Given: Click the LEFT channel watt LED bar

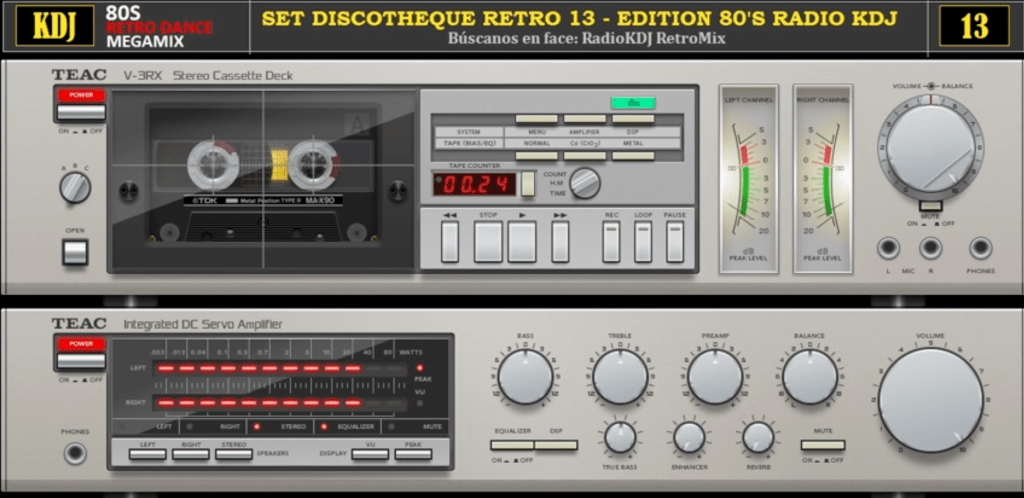Looking at the screenshot, I should pos(280,368).
